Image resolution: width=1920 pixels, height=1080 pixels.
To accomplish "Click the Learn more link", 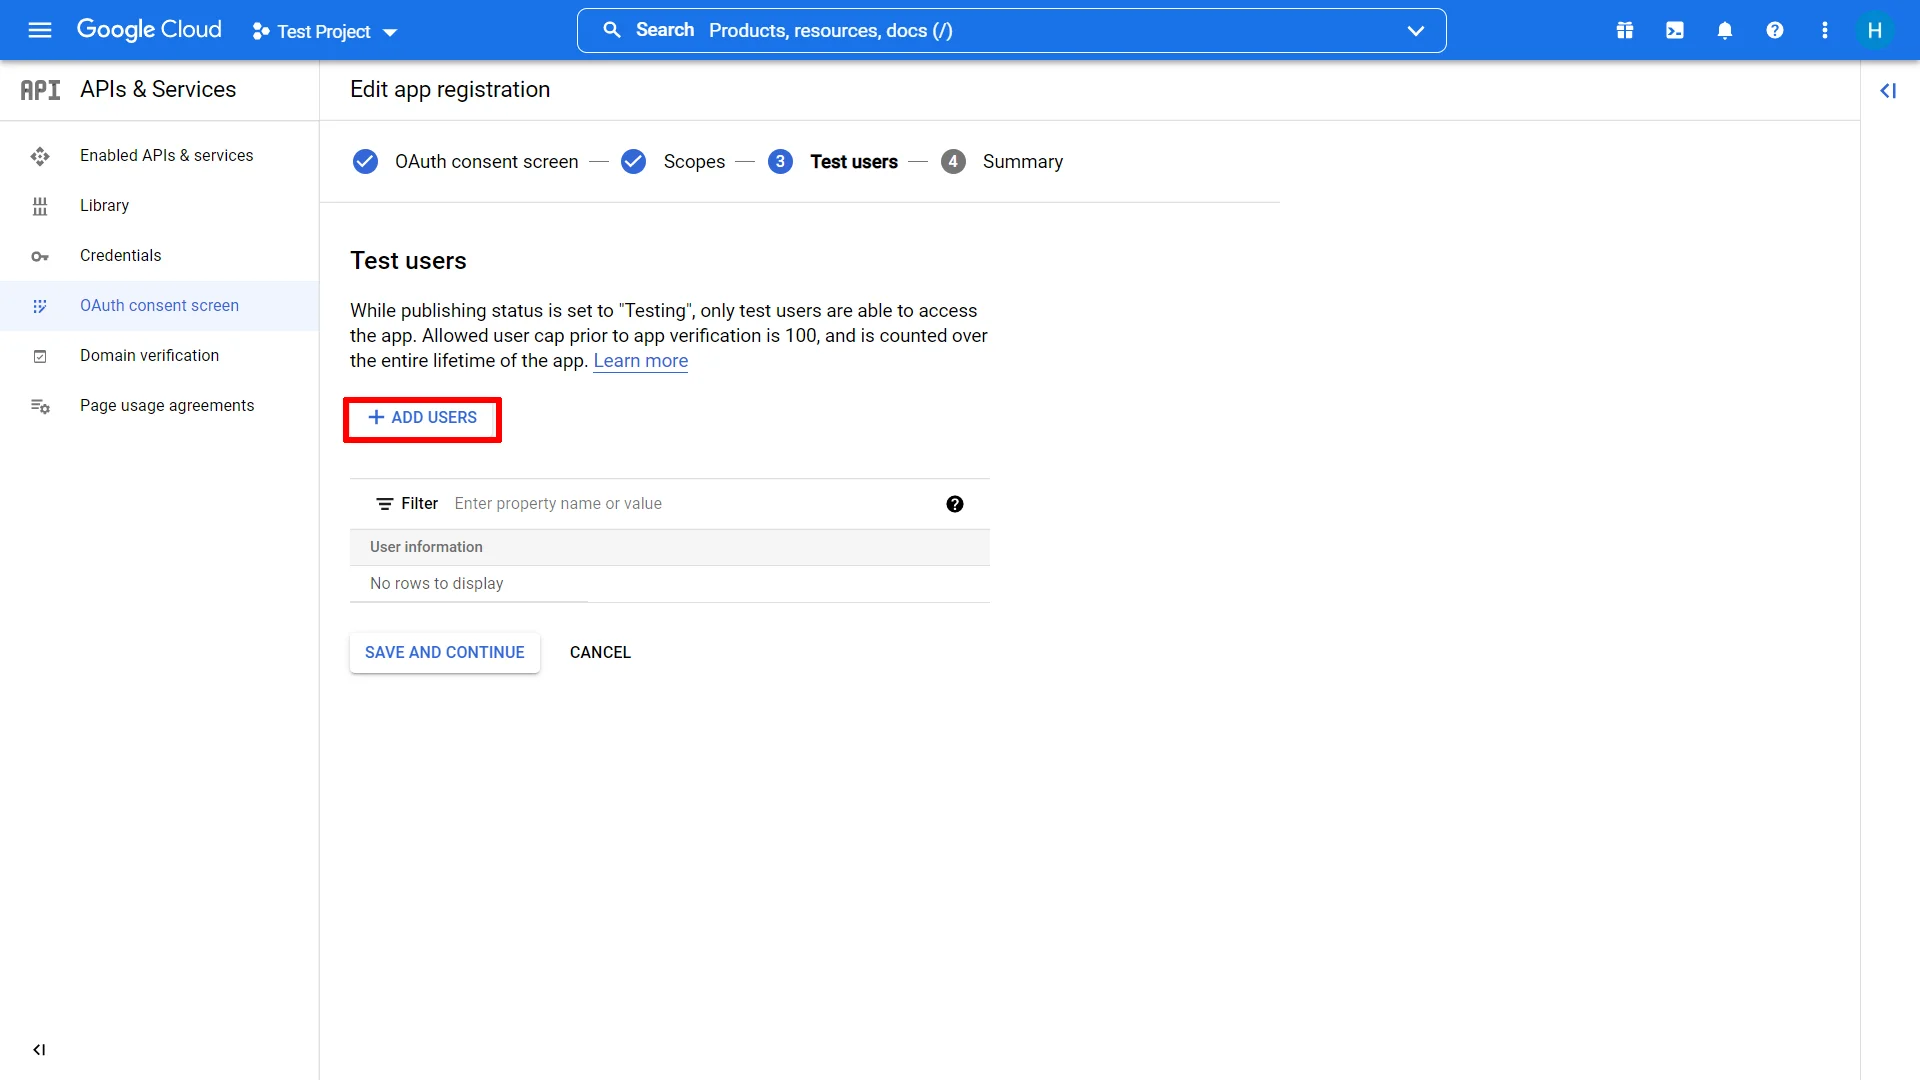I will tap(641, 360).
